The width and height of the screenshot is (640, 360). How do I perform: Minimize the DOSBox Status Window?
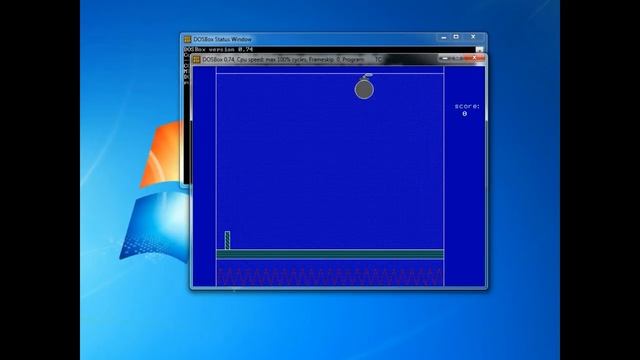tap(444, 37)
